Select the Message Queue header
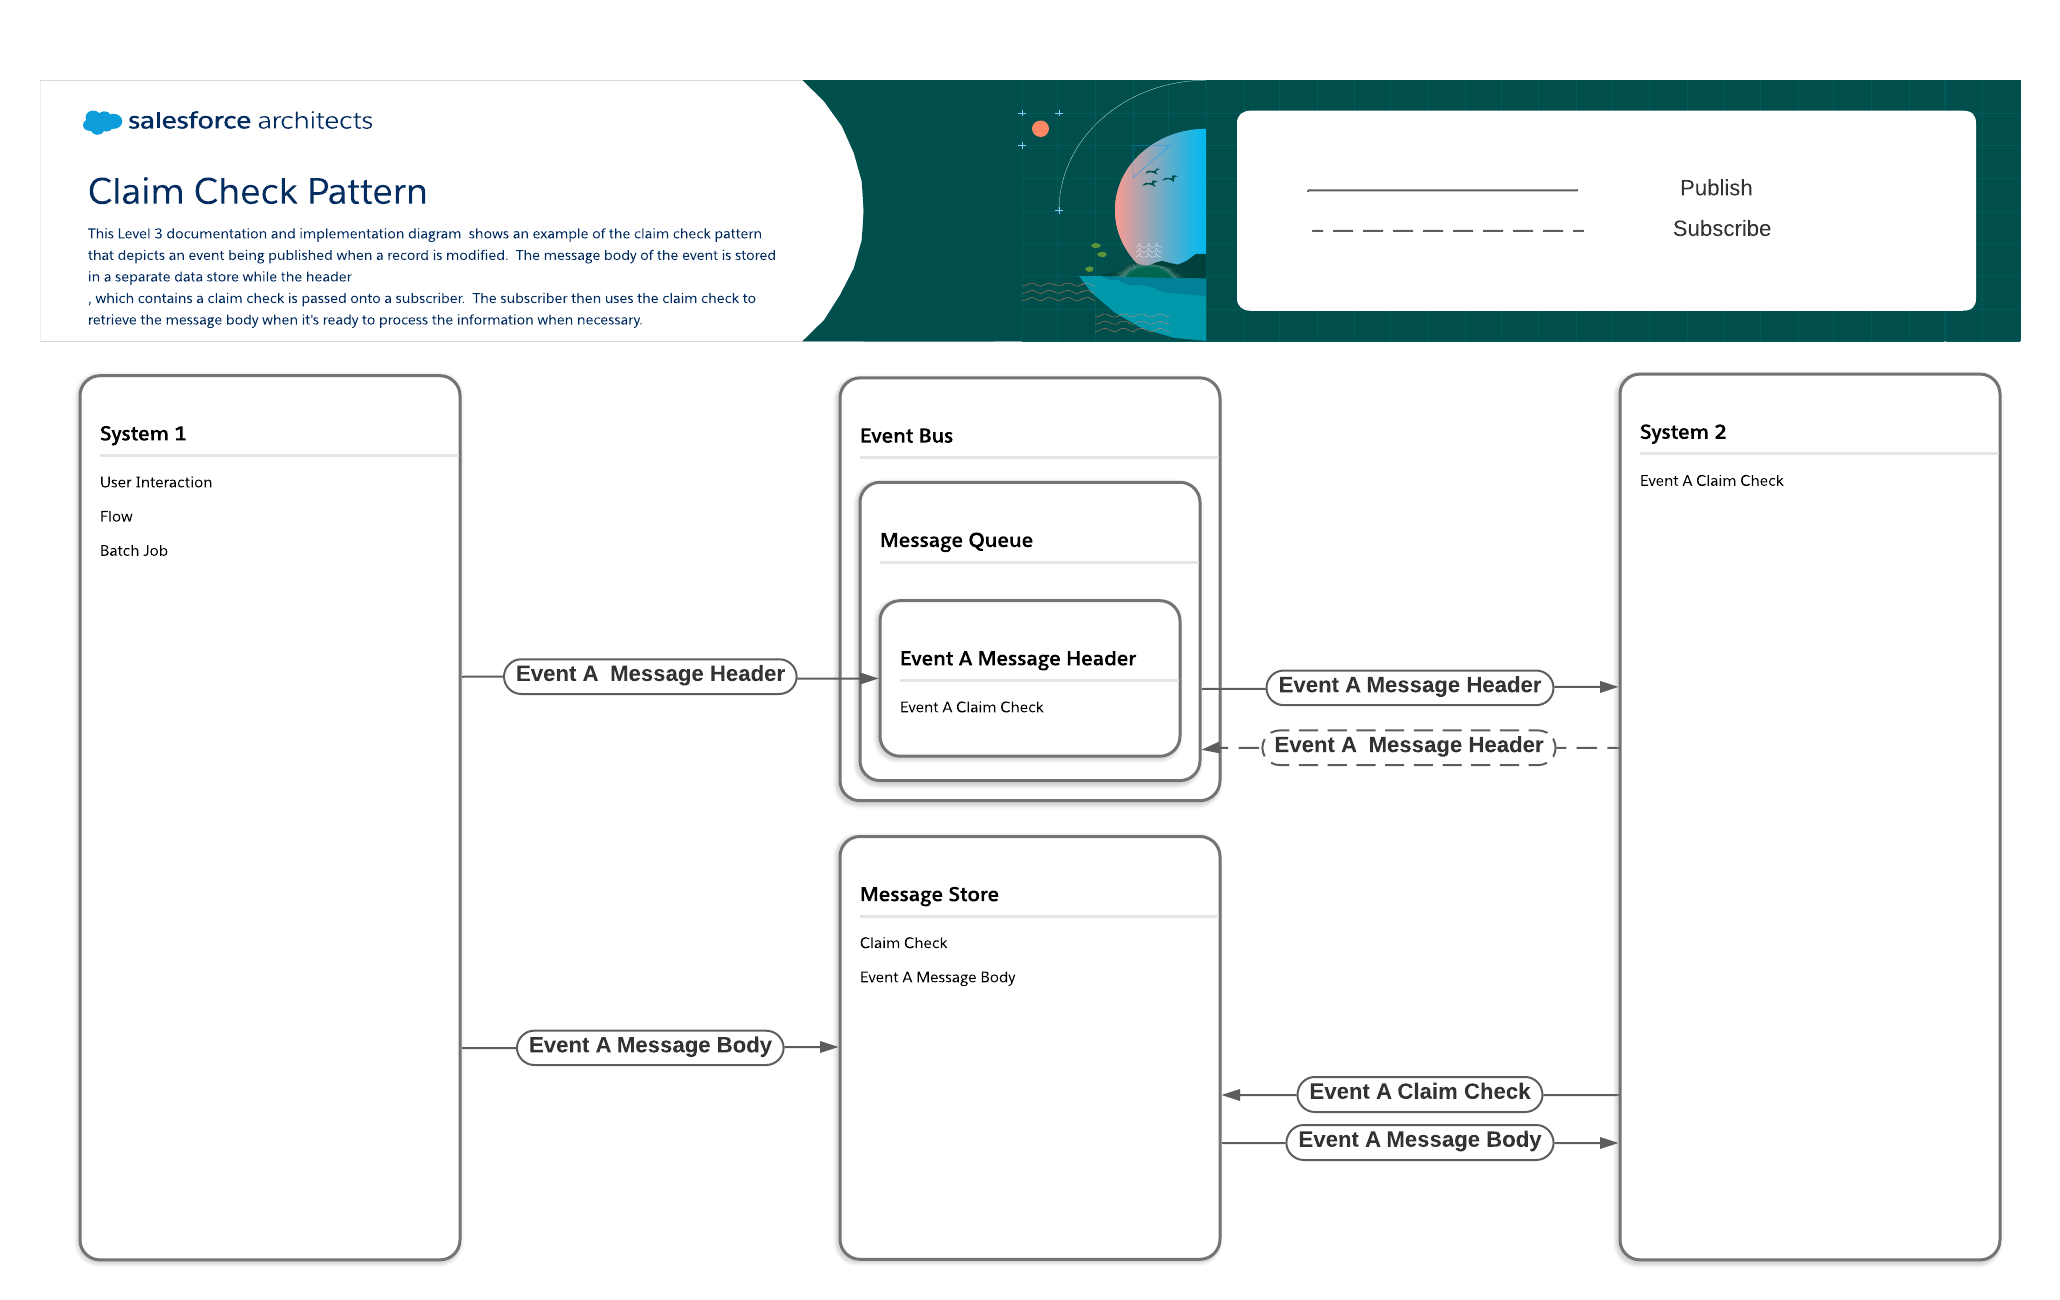 click(956, 540)
